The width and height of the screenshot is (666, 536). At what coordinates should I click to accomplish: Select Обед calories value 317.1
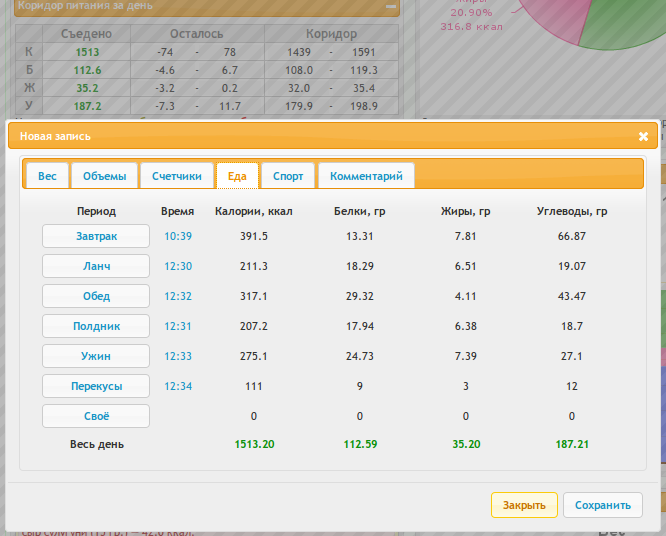click(254, 296)
